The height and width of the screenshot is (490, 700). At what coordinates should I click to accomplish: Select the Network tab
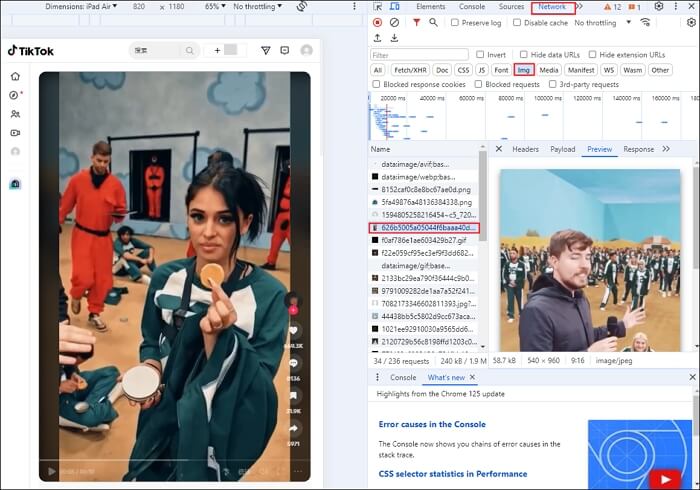552,7
